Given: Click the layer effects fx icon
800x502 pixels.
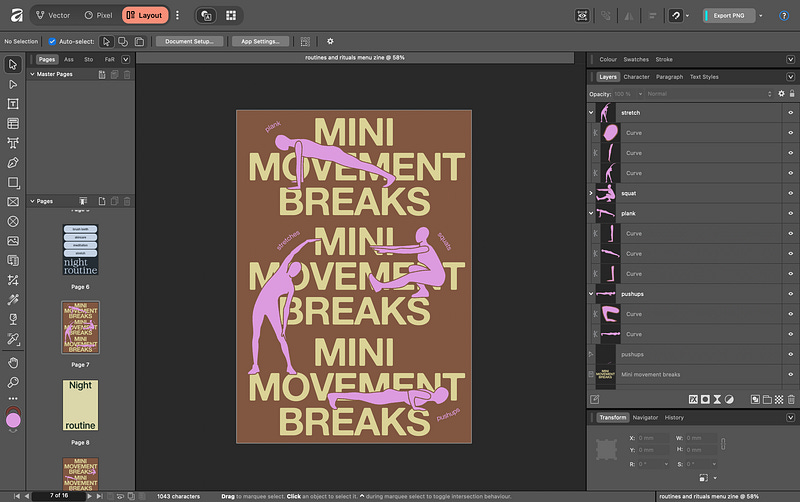Looking at the screenshot, I should coord(692,399).
